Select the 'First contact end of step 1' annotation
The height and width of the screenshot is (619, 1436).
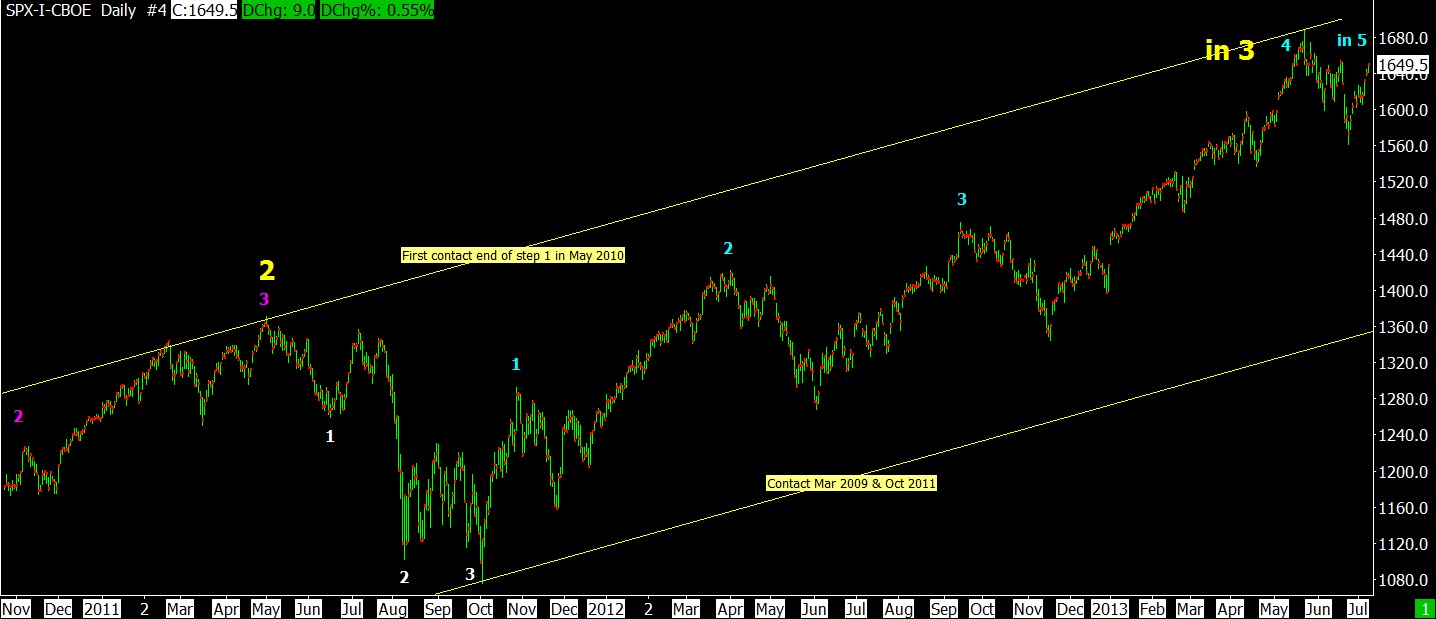513,256
